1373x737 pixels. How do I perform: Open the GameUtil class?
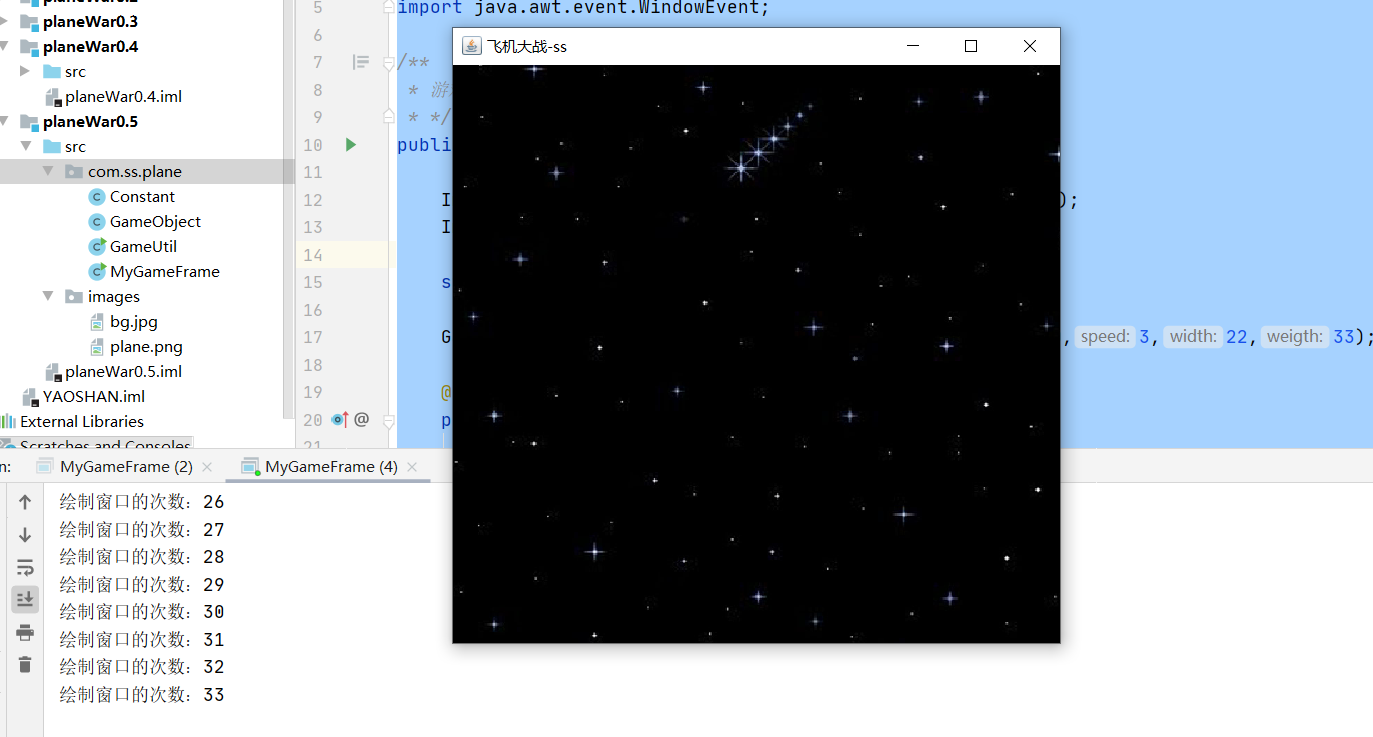tap(143, 247)
